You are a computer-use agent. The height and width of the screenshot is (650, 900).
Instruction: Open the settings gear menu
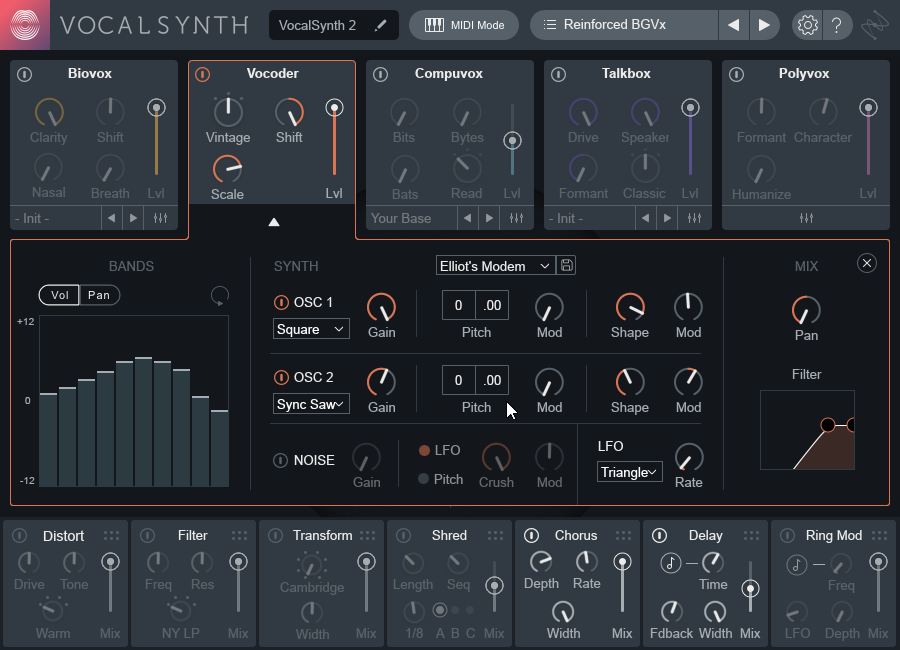click(x=807, y=25)
